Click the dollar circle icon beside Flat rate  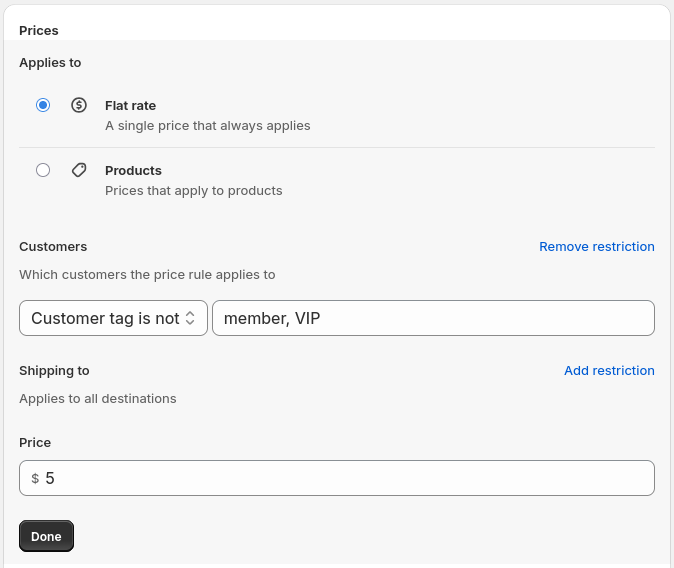point(79,105)
